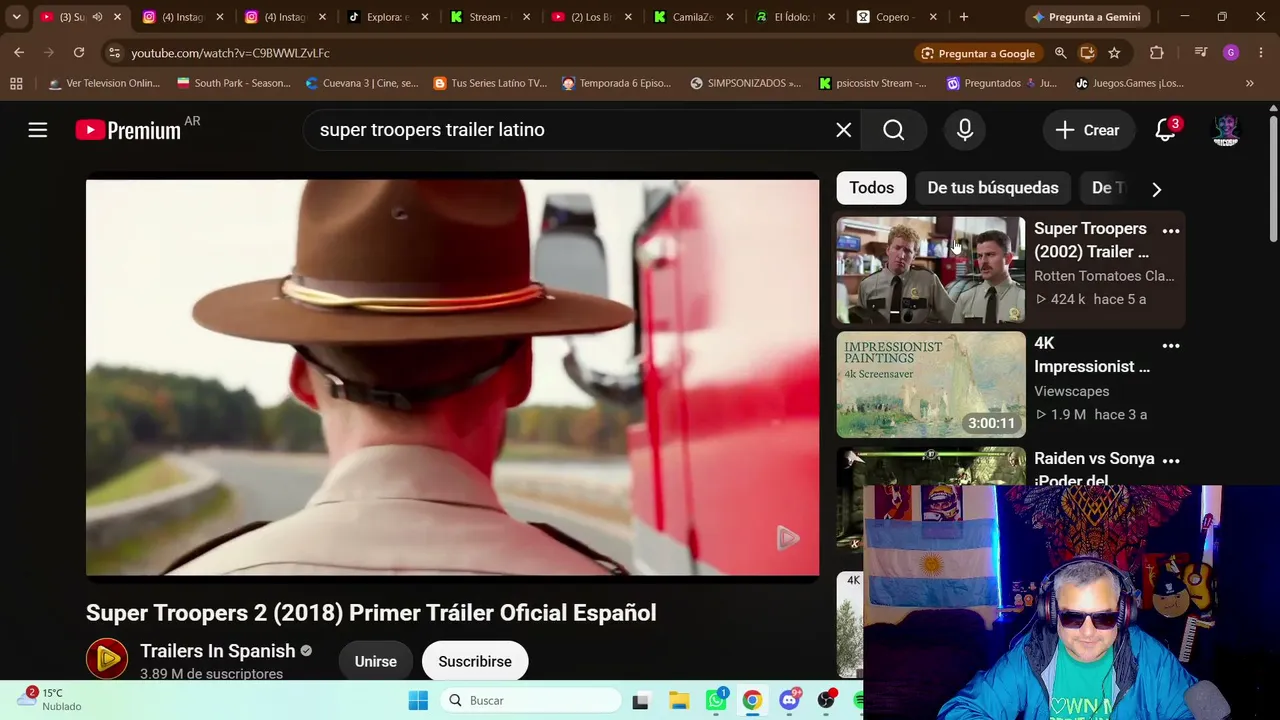1280x720 pixels.
Task: Open the Trailers In Spanish channel name
Action: (218, 651)
